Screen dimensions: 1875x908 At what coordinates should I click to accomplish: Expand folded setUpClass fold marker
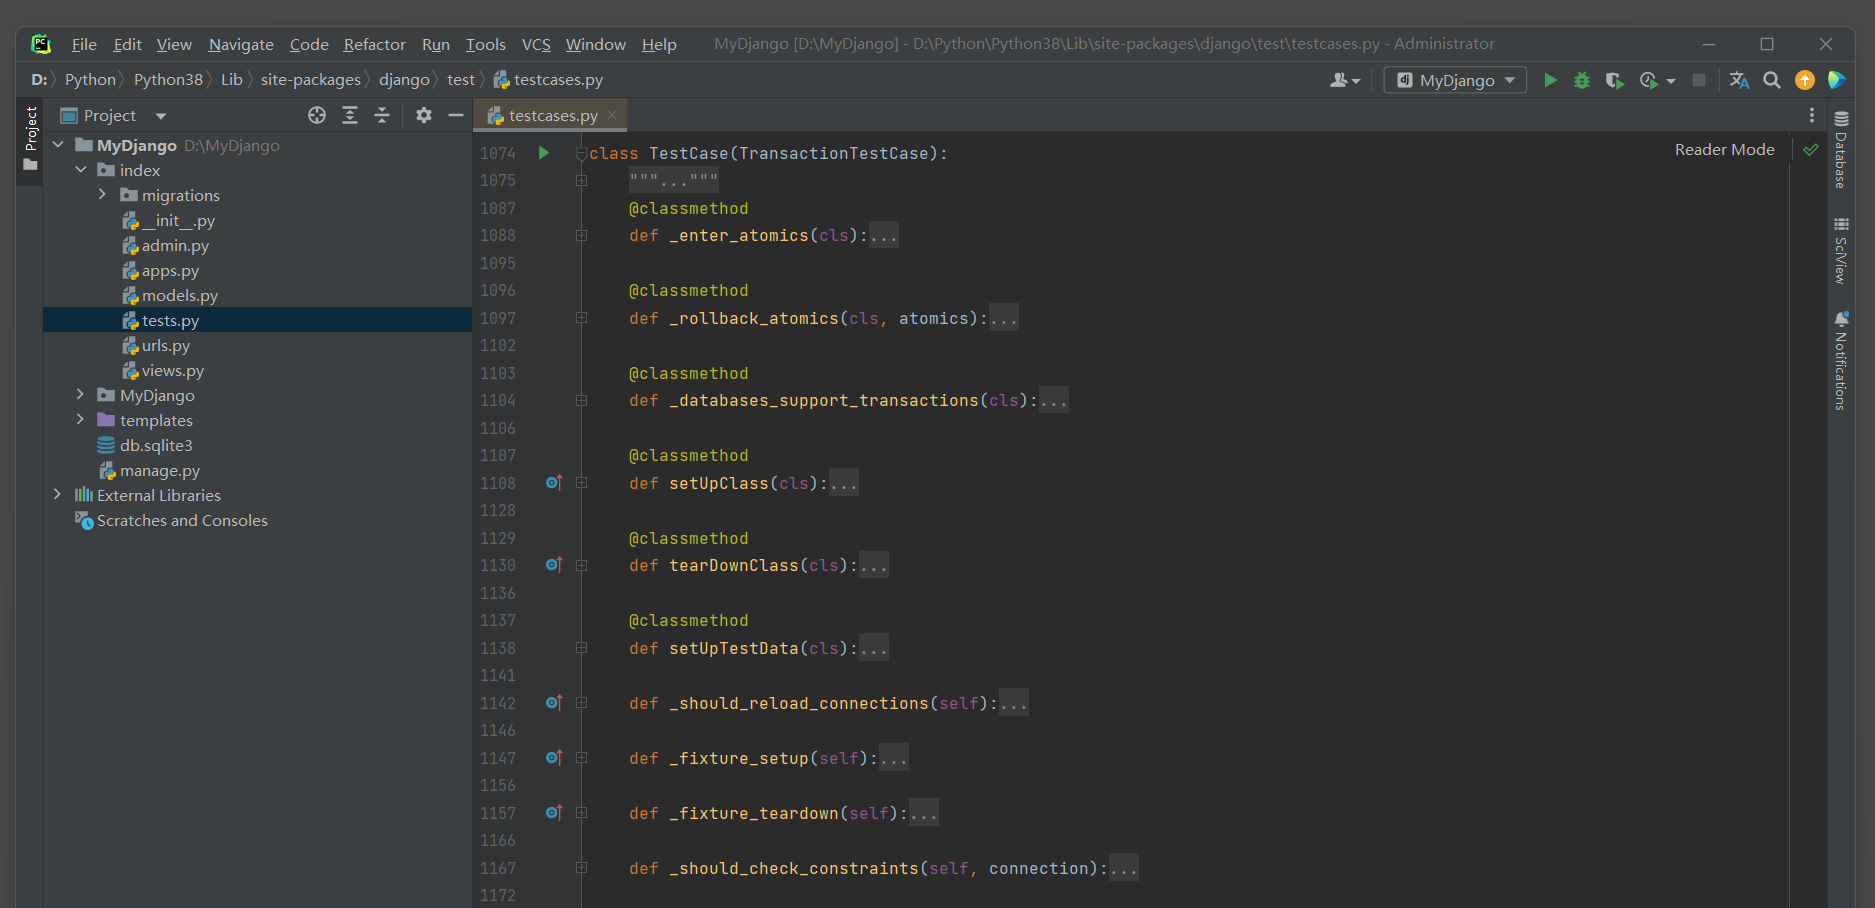[x=581, y=483]
